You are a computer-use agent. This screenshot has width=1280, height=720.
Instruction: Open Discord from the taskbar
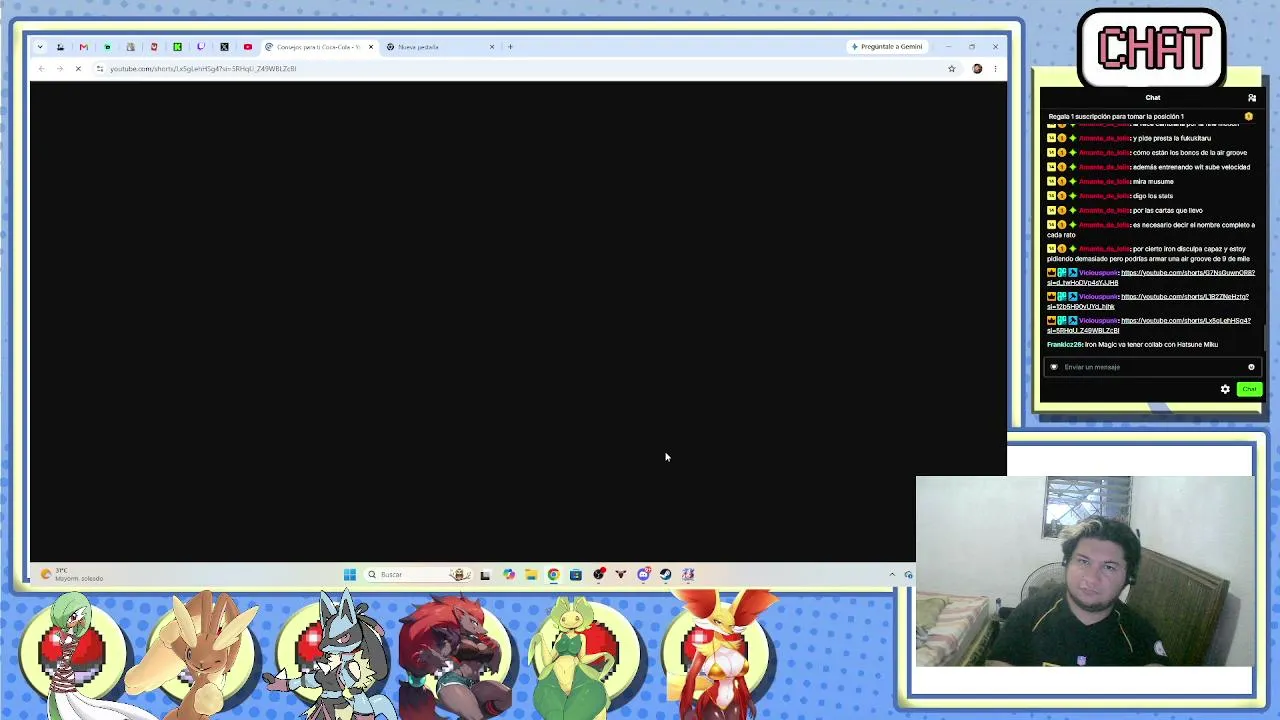click(643, 575)
